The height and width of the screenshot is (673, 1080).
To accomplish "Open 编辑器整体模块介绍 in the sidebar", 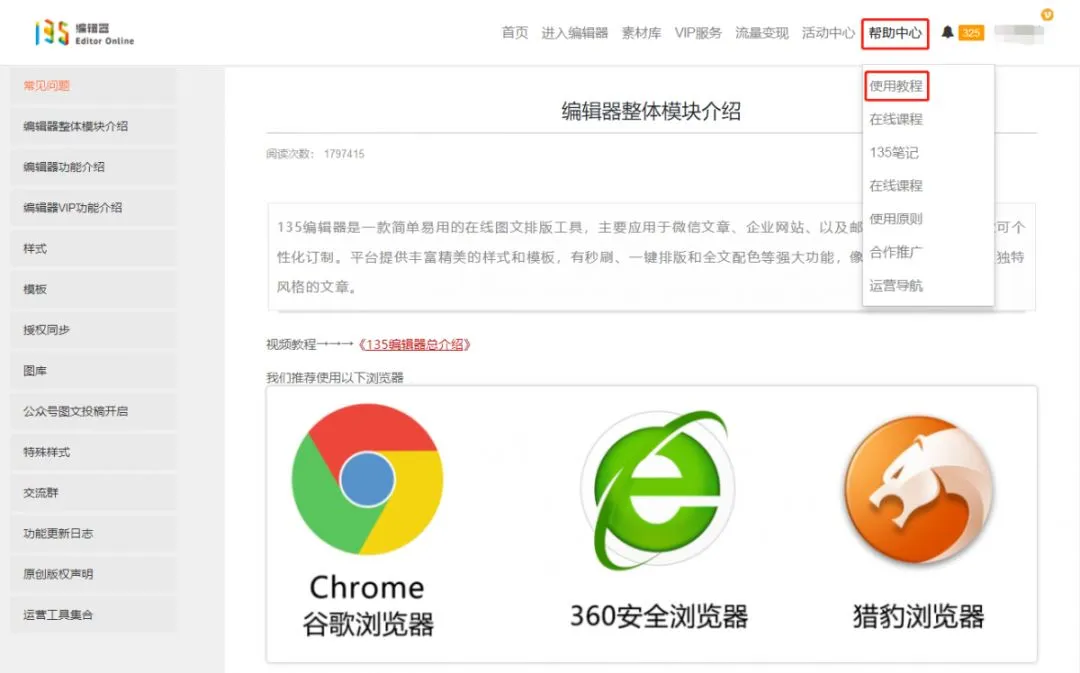I will 92,126.
